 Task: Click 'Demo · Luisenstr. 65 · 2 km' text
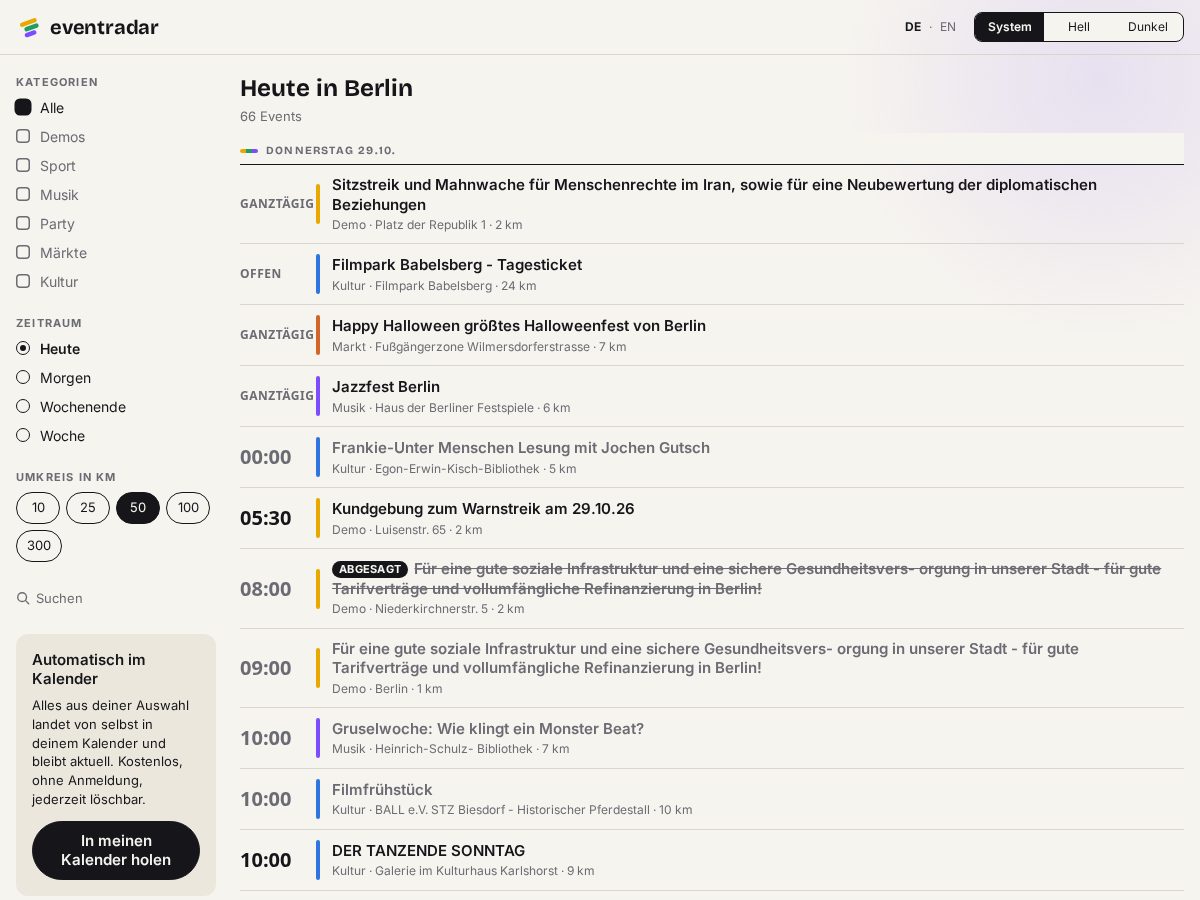click(x=407, y=530)
